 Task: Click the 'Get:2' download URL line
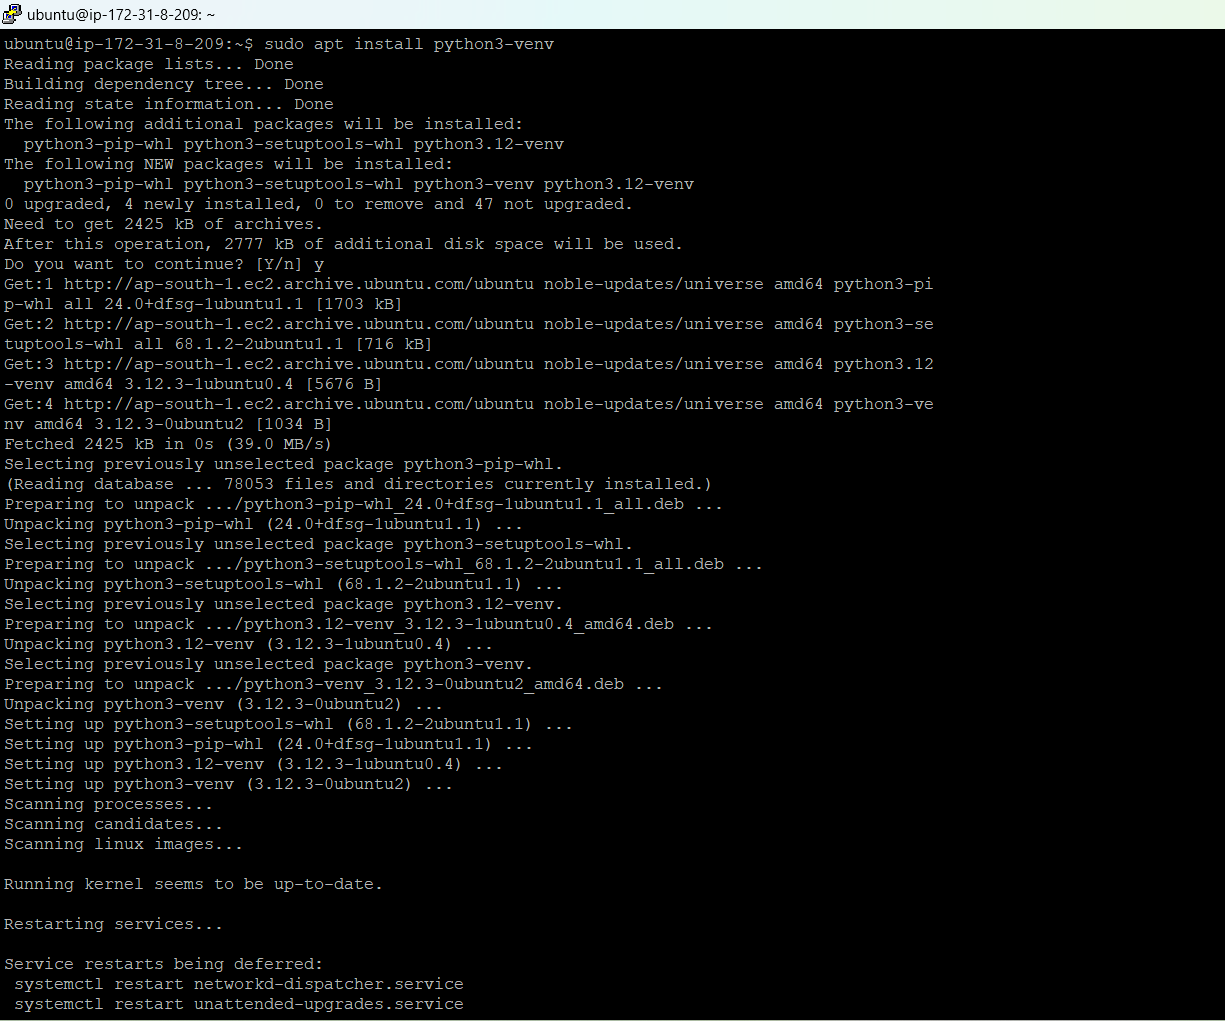tap(469, 324)
